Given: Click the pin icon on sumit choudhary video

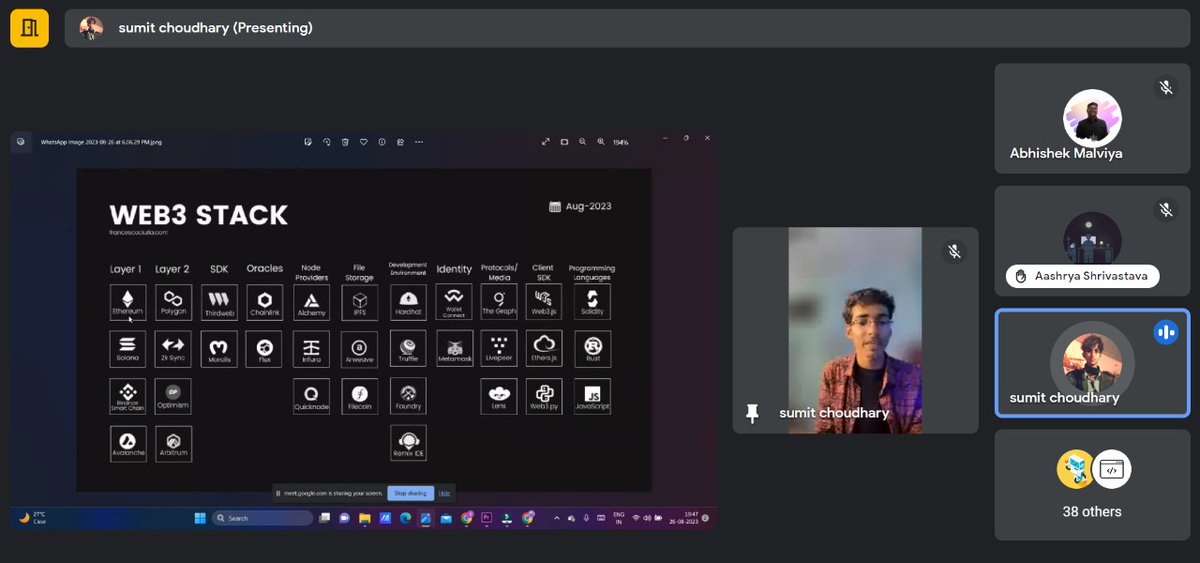Looking at the screenshot, I should pos(753,413).
